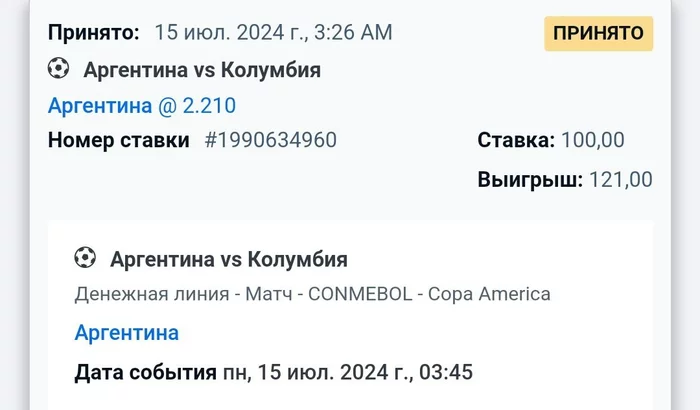Click the Дата события label
Screen dimensions: 700x410
click(x=145, y=373)
